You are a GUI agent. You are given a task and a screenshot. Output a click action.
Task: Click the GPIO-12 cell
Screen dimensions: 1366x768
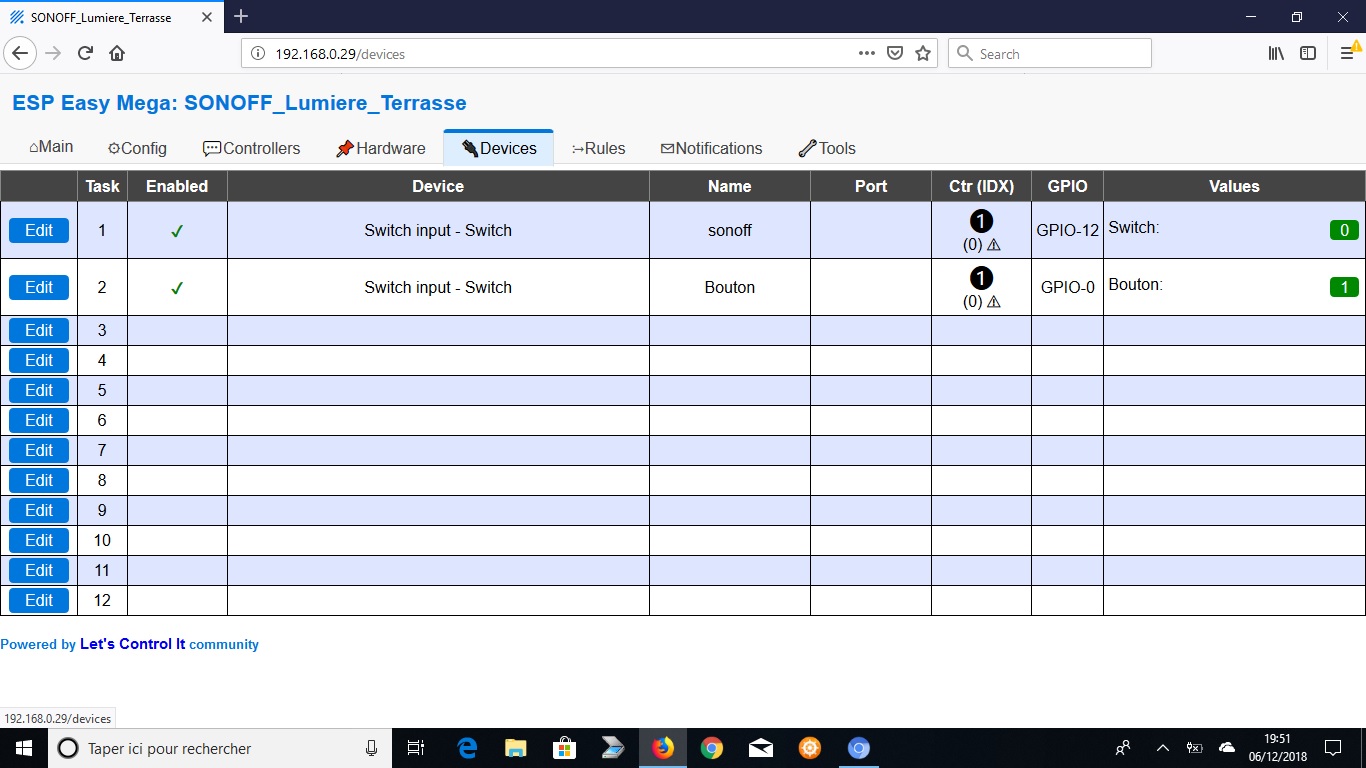tap(1067, 230)
